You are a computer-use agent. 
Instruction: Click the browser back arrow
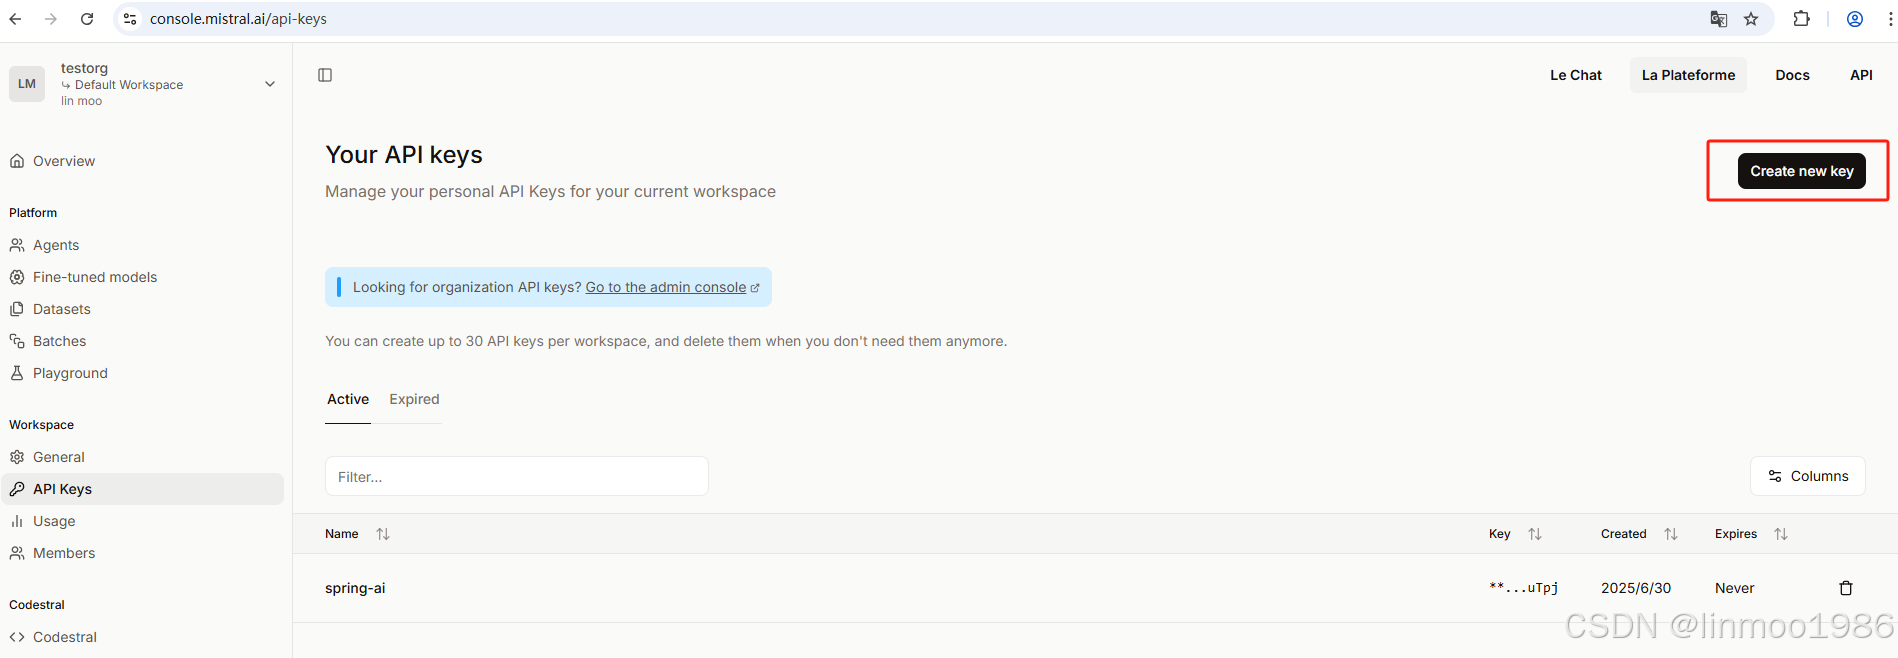tap(15, 19)
